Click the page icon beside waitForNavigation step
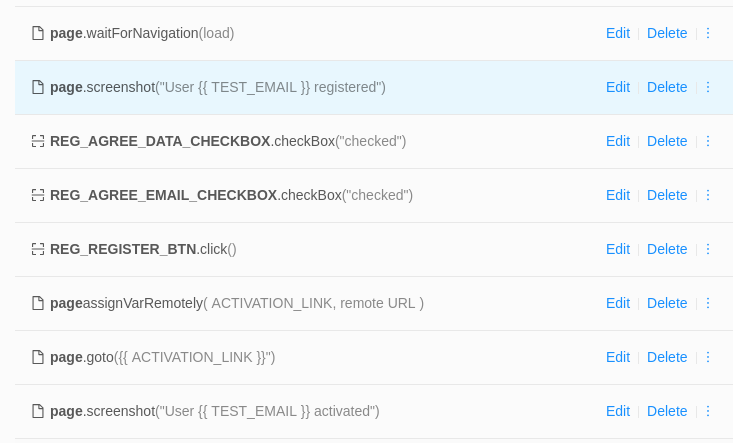 [x=37, y=33]
